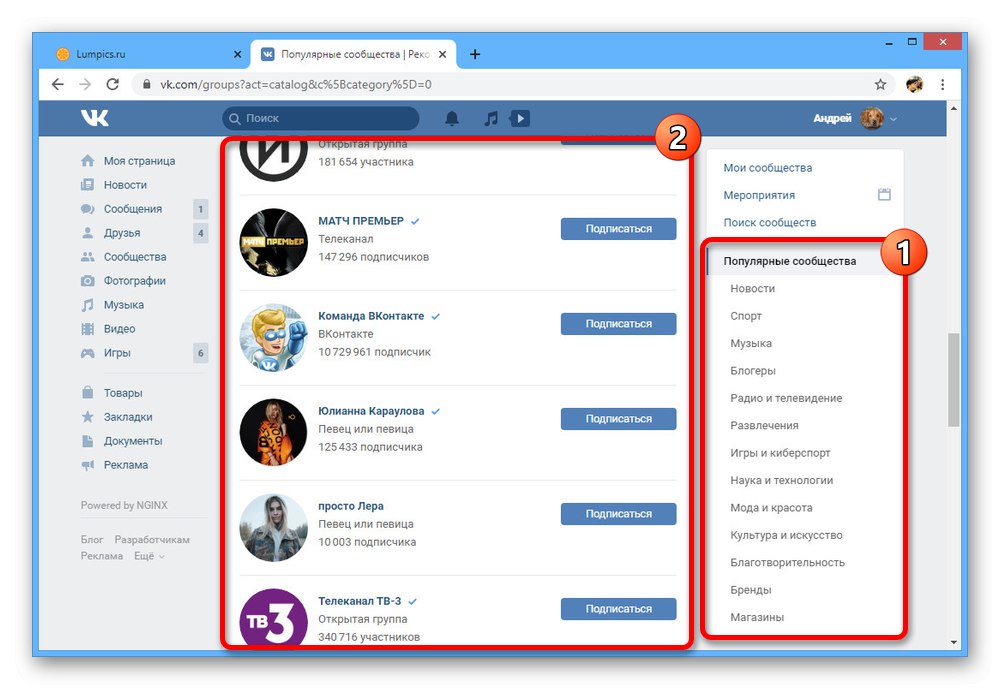The width and height of the screenshot is (1000, 689).
Task: Click the просто Лера avatar
Action: tap(273, 527)
